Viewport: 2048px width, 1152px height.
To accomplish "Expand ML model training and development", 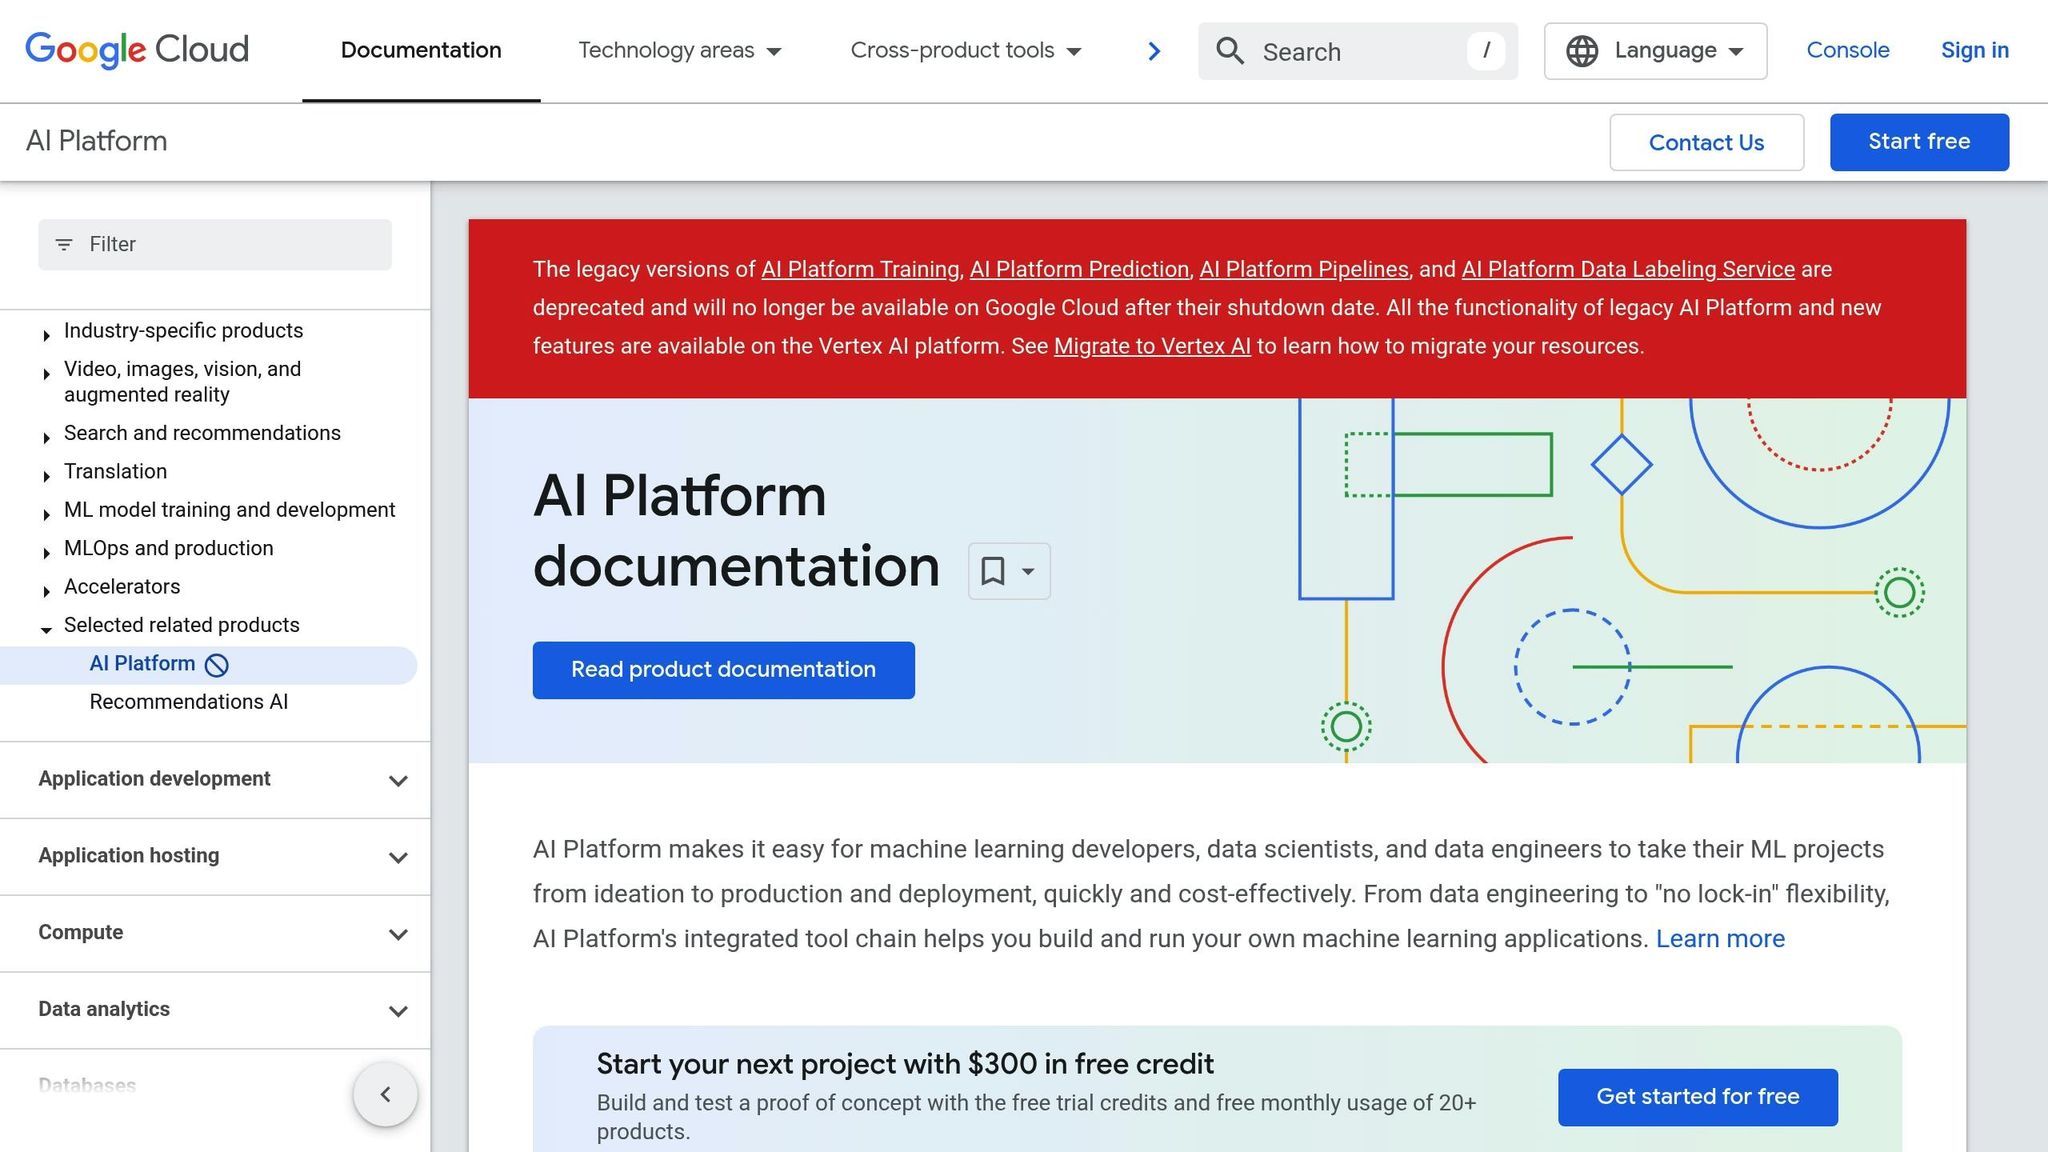I will coord(46,514).
